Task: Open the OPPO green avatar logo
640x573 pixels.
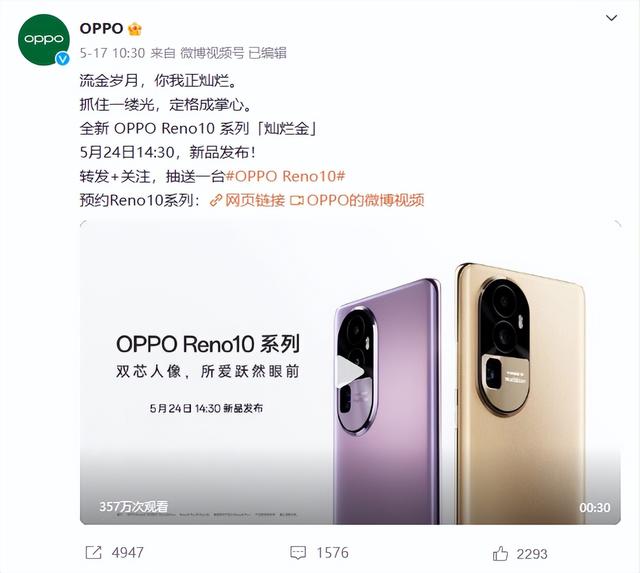Action: [x=44, y=40]
